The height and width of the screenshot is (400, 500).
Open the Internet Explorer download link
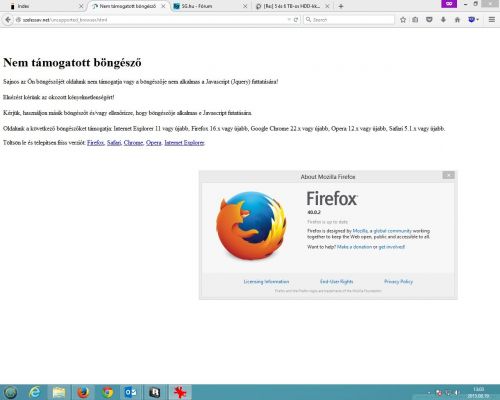184,143
